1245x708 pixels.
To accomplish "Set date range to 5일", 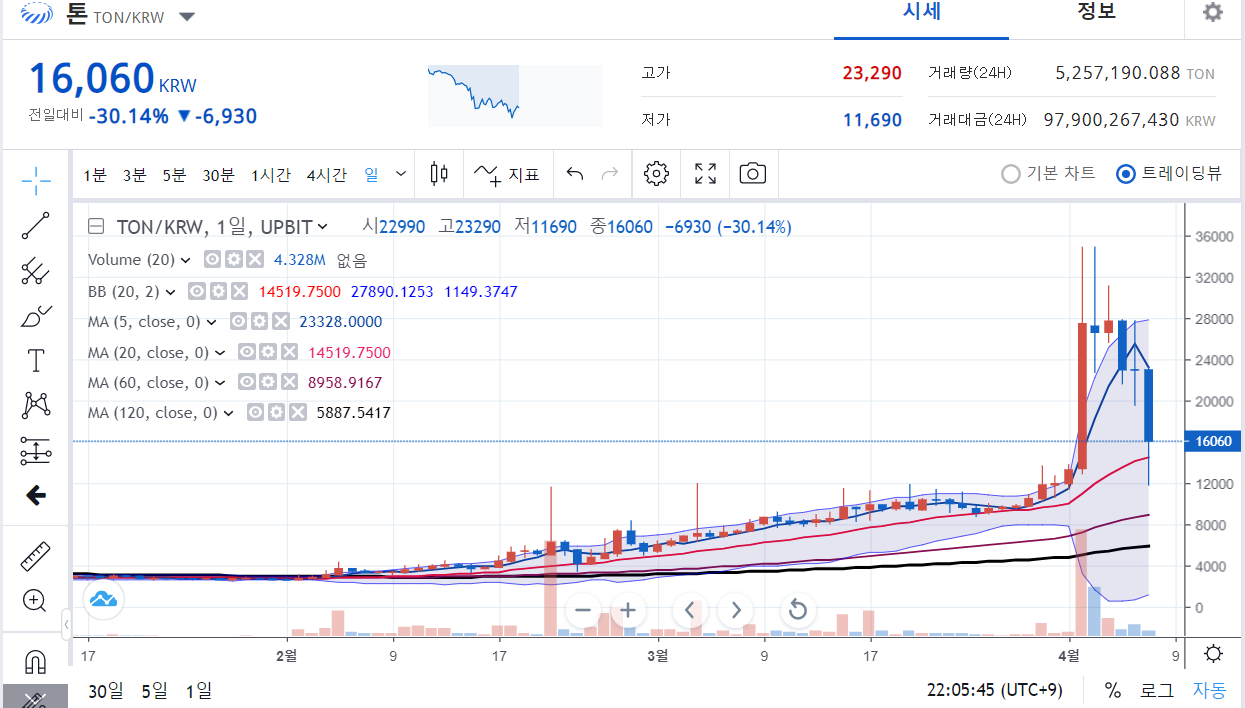I will [154, 690].
